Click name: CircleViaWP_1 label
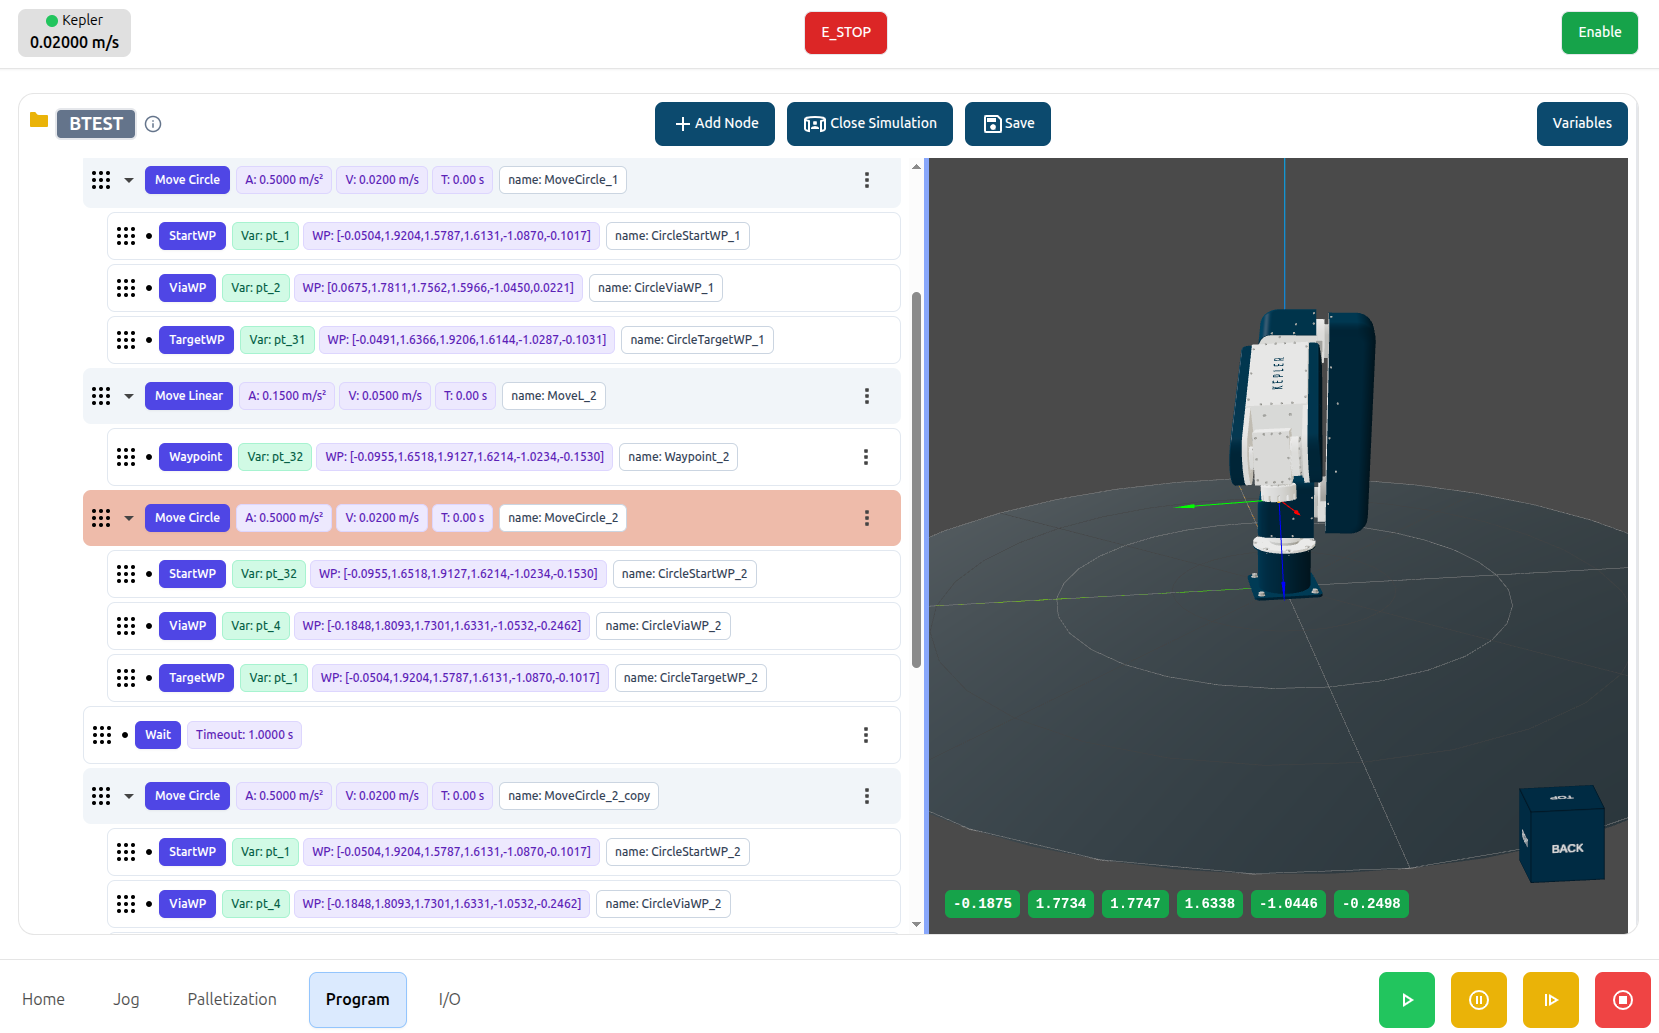The width and height of the screenshot is (1659, 1033). (656, 288)
